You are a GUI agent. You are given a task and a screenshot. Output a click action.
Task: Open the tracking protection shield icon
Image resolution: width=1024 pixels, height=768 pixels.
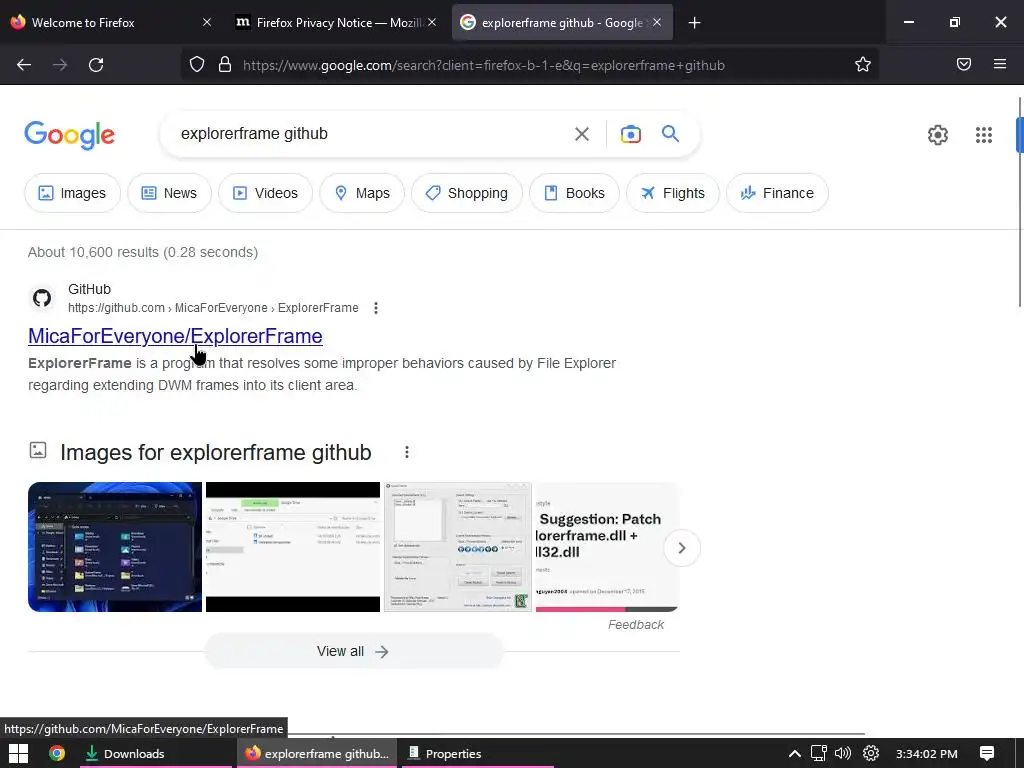click(x=197, y=65)
